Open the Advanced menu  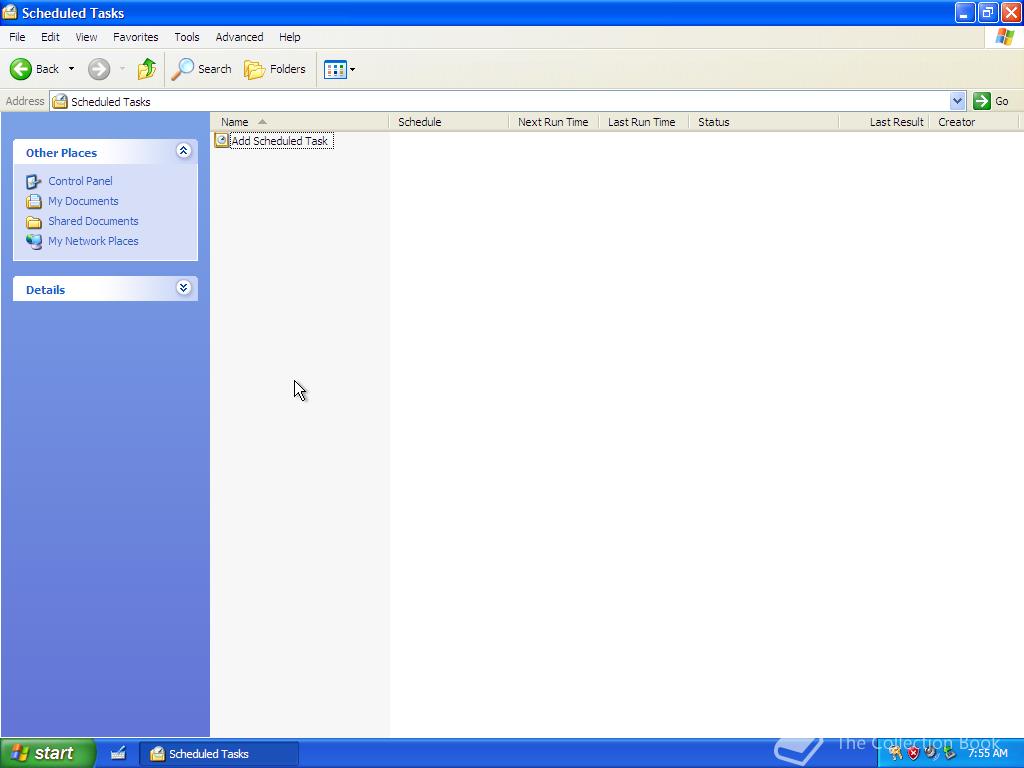239,37
